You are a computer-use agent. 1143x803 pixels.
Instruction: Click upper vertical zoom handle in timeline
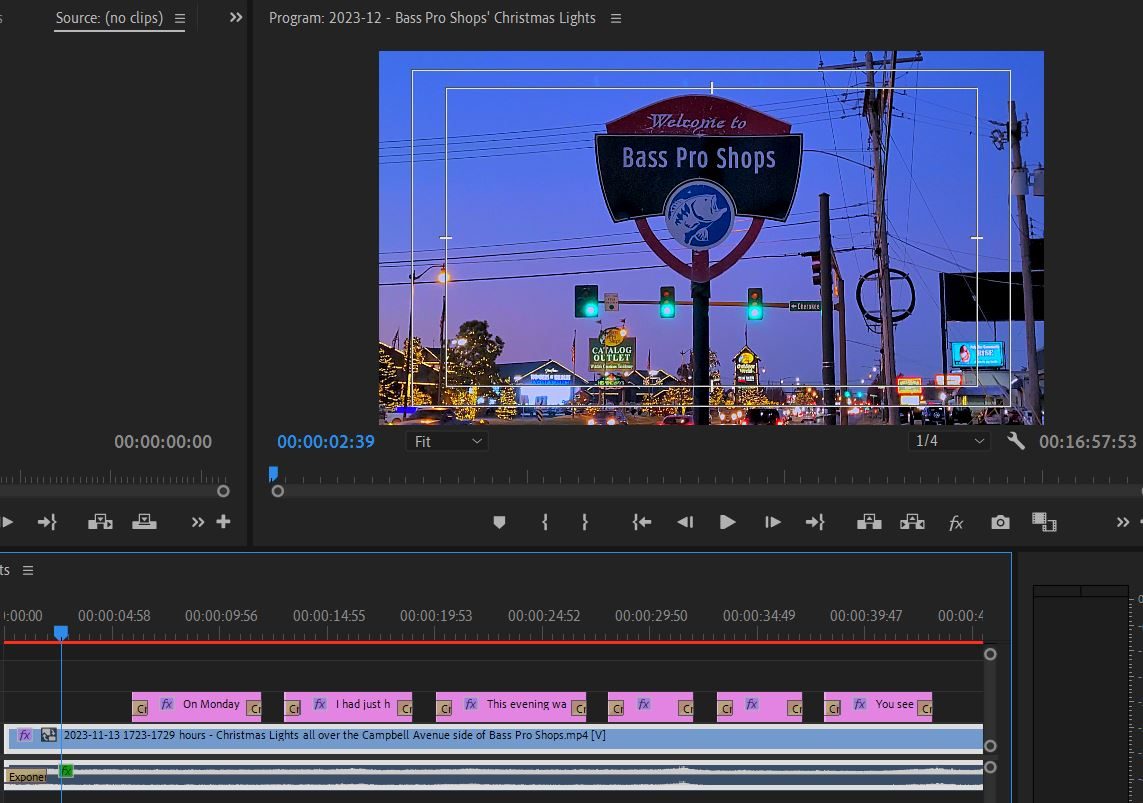[990, 654]
